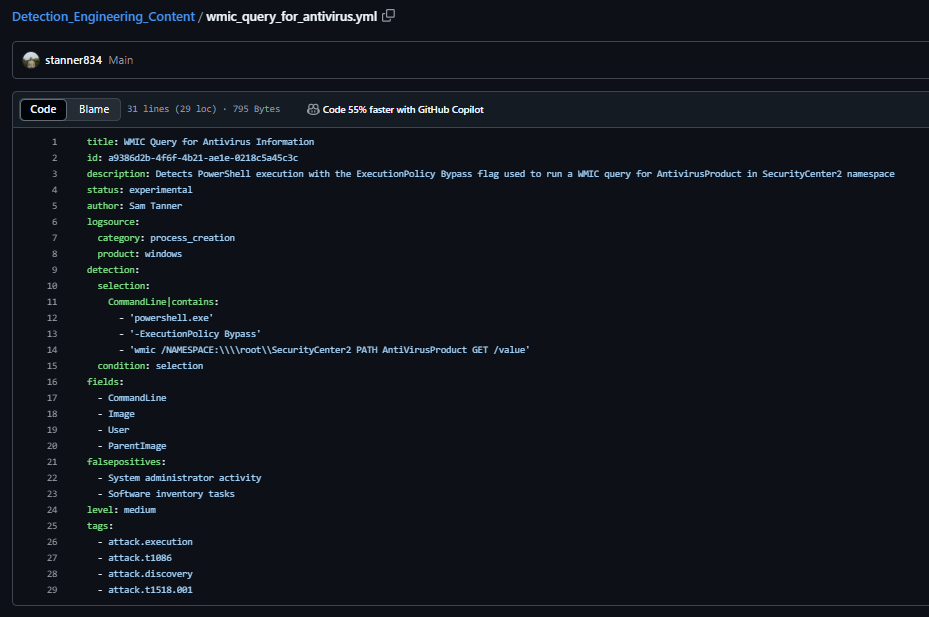Open the Detection_Engineering_Content repository link

(x=103, y=17)
